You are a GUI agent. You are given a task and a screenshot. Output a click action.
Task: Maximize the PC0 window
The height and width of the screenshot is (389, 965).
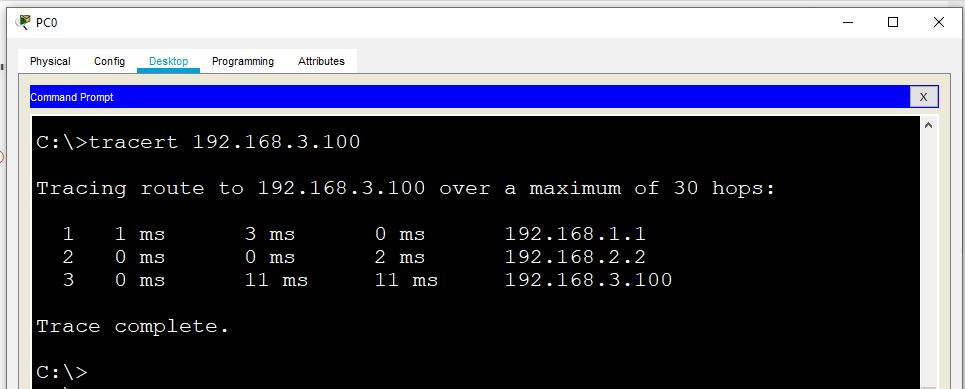(x=893, y=23)
